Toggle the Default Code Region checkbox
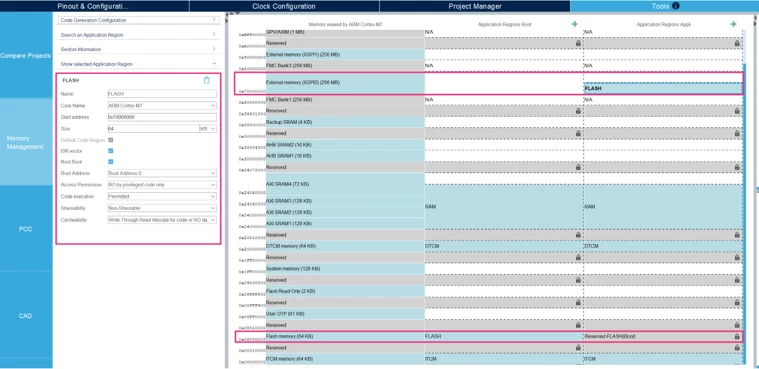The image size is (759, 369). point(110,140)
